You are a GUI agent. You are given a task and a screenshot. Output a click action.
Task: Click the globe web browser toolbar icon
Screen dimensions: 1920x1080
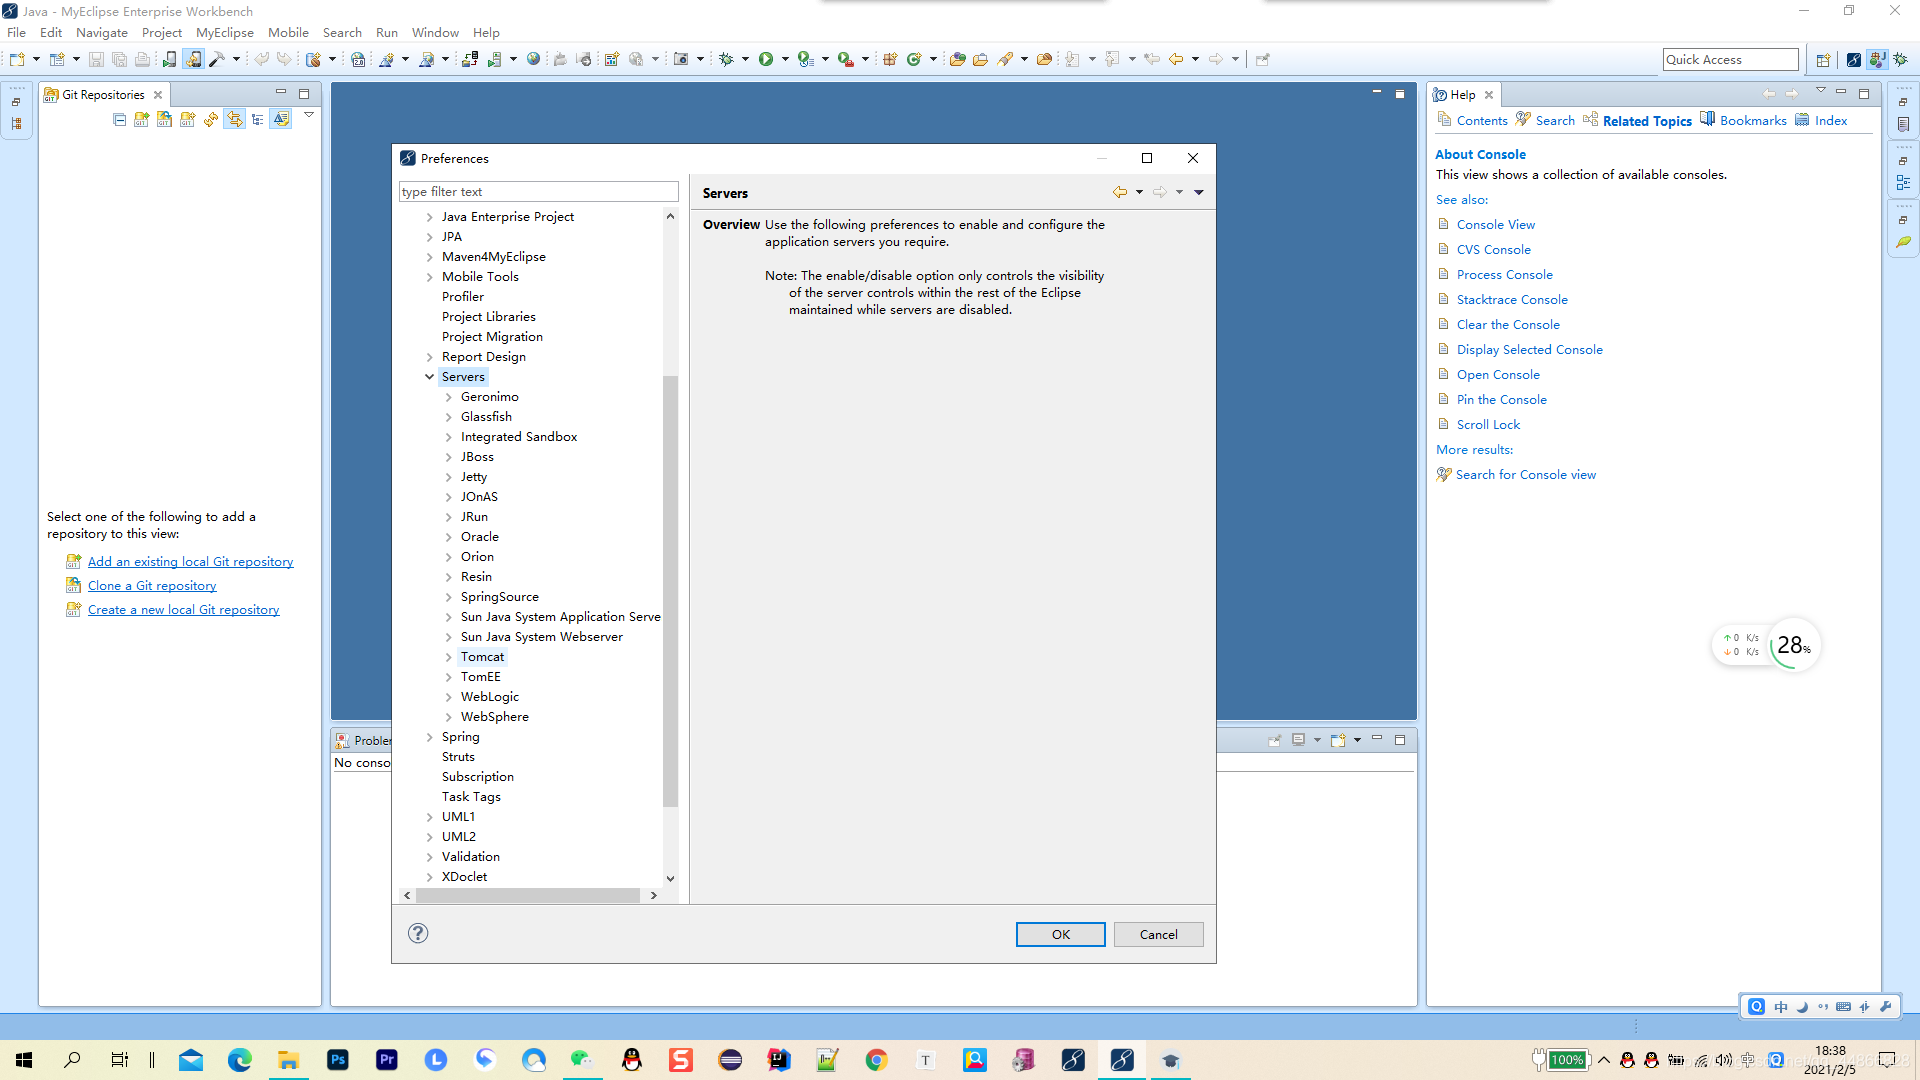(x=533, y=60)
